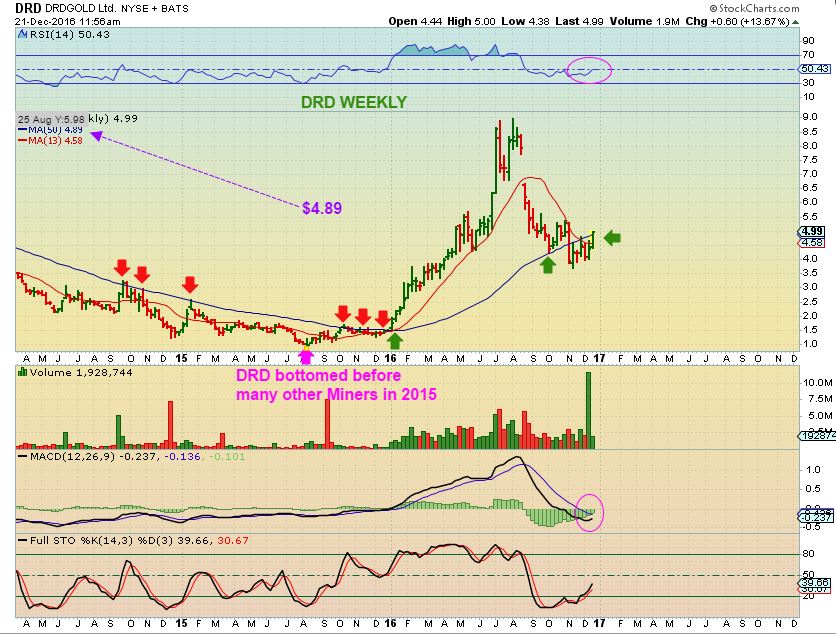Click year 16 on the price panel's date axis
This screenshot has width=836, height=634.
coord(390,358)
